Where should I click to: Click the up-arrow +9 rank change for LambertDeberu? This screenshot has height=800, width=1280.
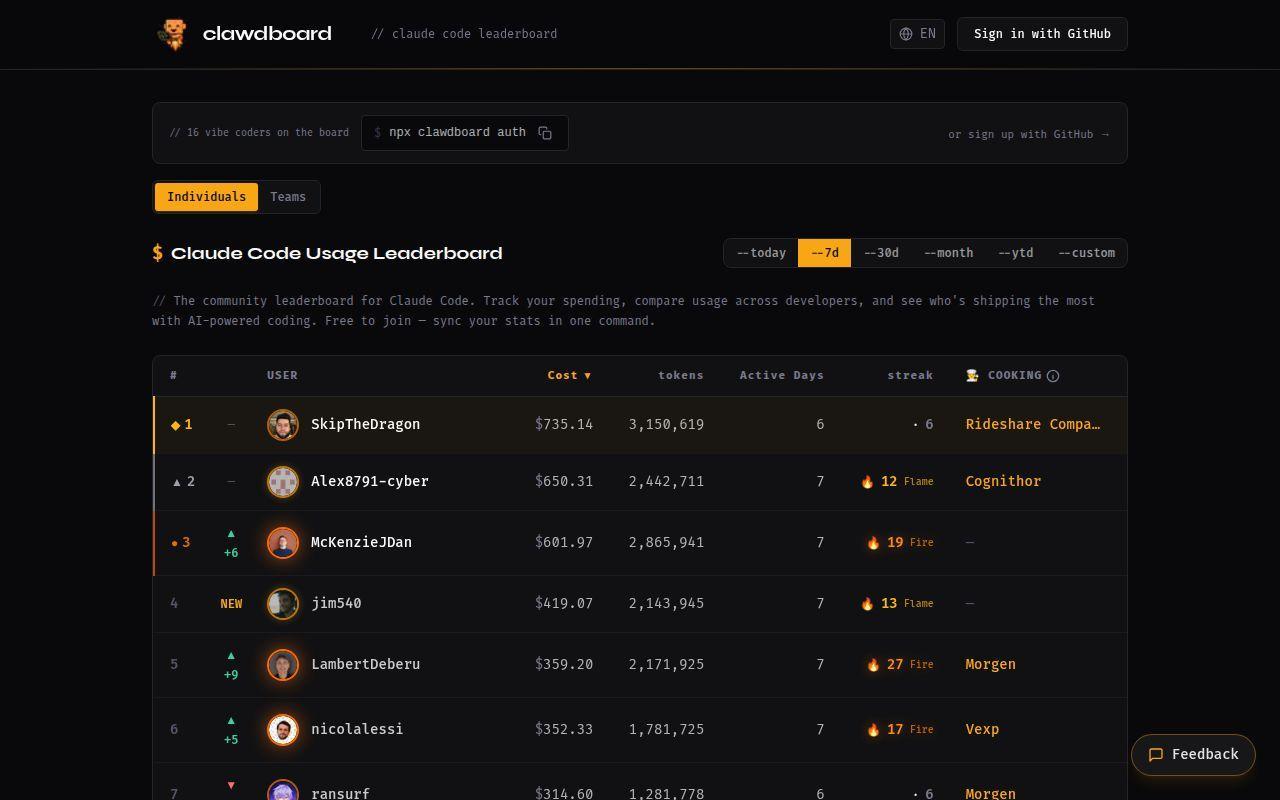click(x=231, y=665)
